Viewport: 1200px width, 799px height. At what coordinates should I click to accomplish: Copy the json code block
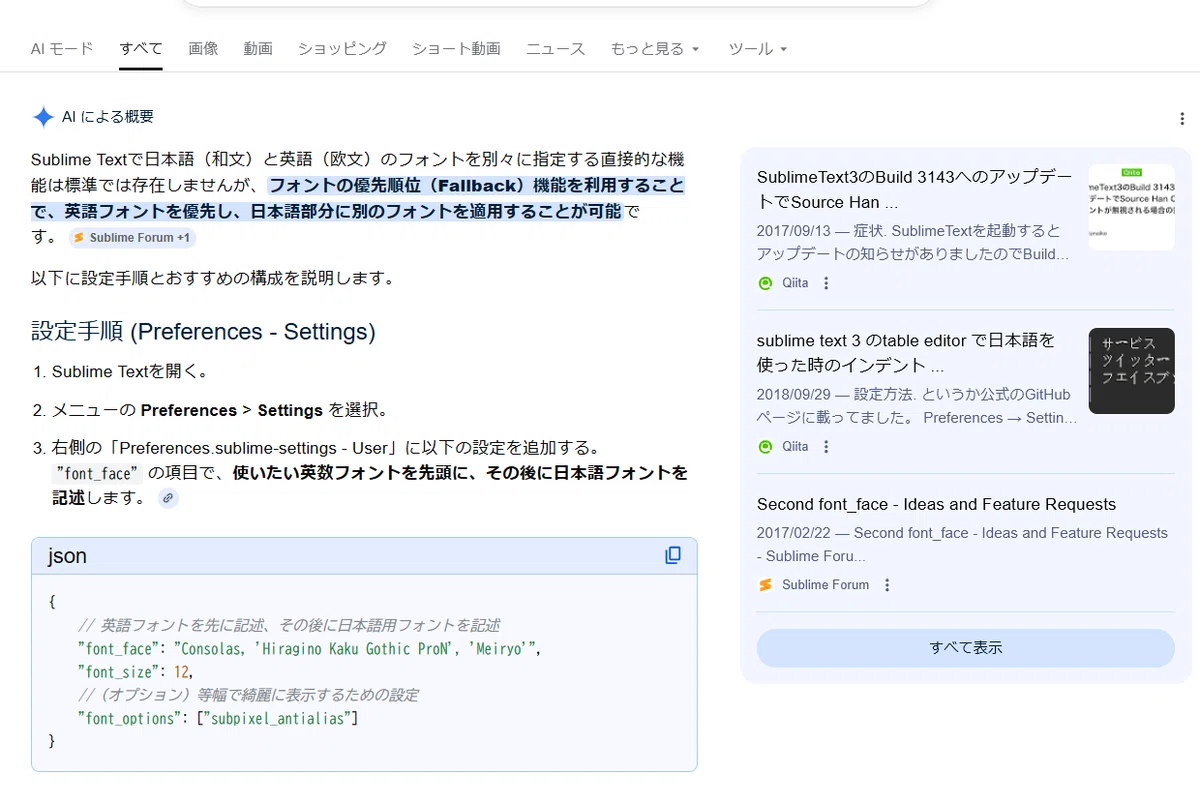673,555
